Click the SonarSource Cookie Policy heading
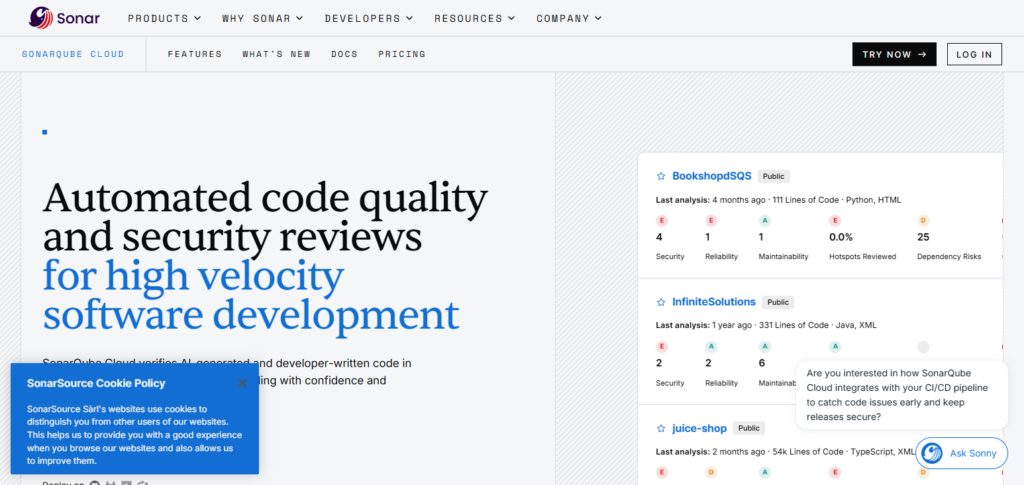 96,383
